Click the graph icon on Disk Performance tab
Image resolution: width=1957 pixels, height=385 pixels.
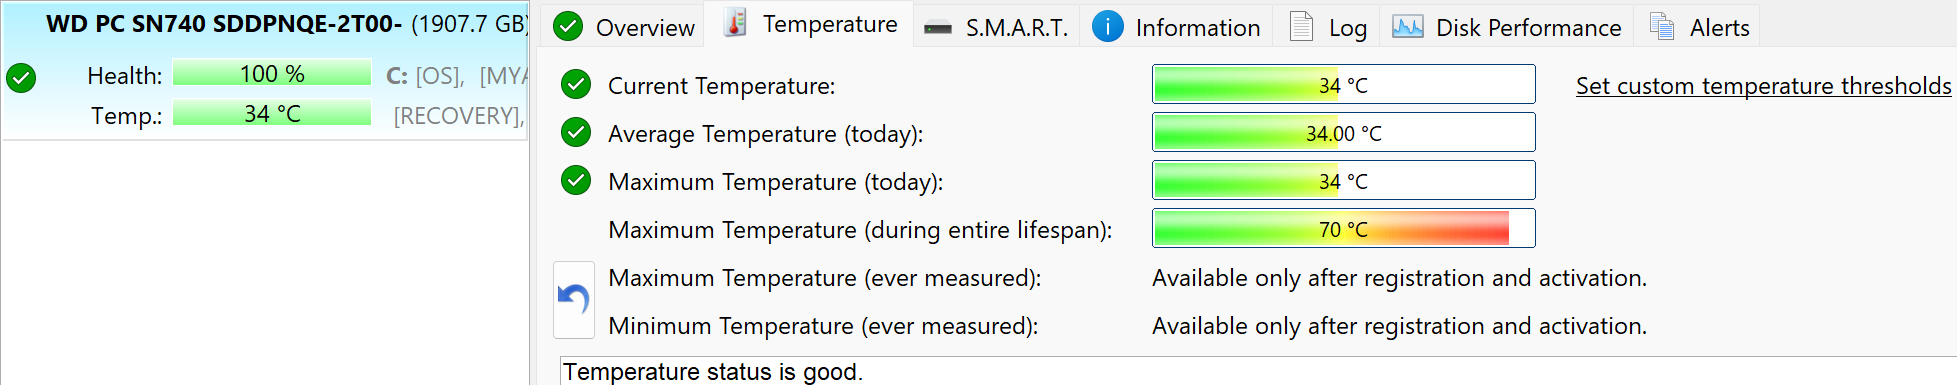click(1407, 27)
